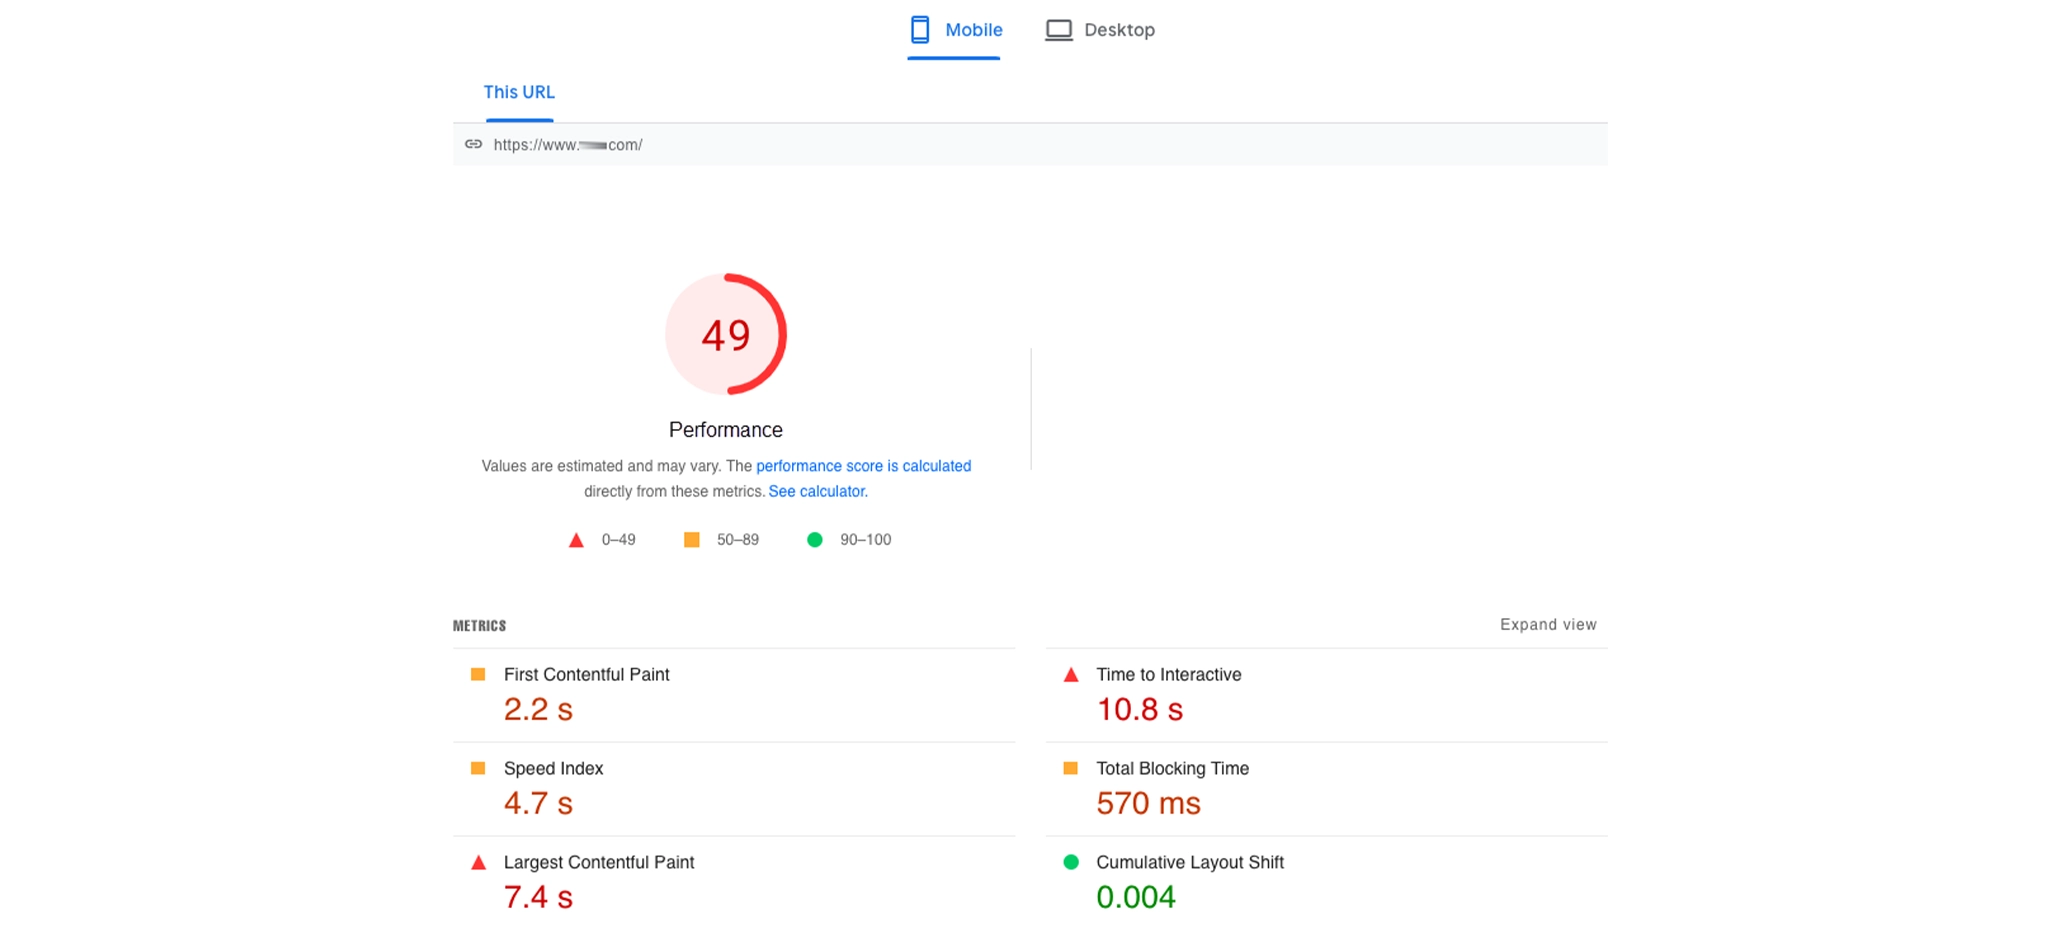Click the 7.4 s value
The height and width of the screenshot is (928, 2064).
pos(538,897)
